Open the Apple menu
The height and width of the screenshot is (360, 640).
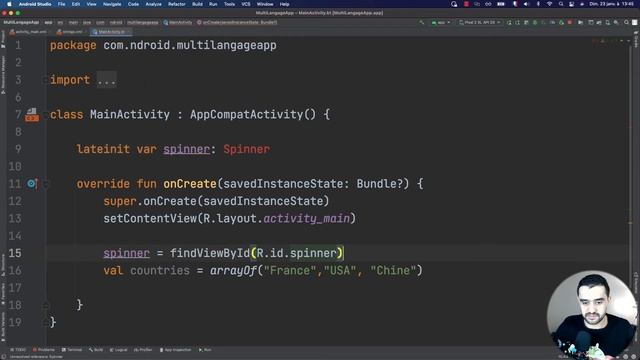tap(9, 4)
